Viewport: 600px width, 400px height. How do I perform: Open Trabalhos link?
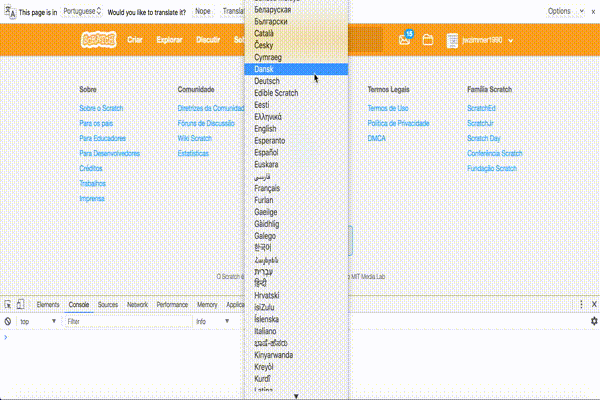(92, 183)
